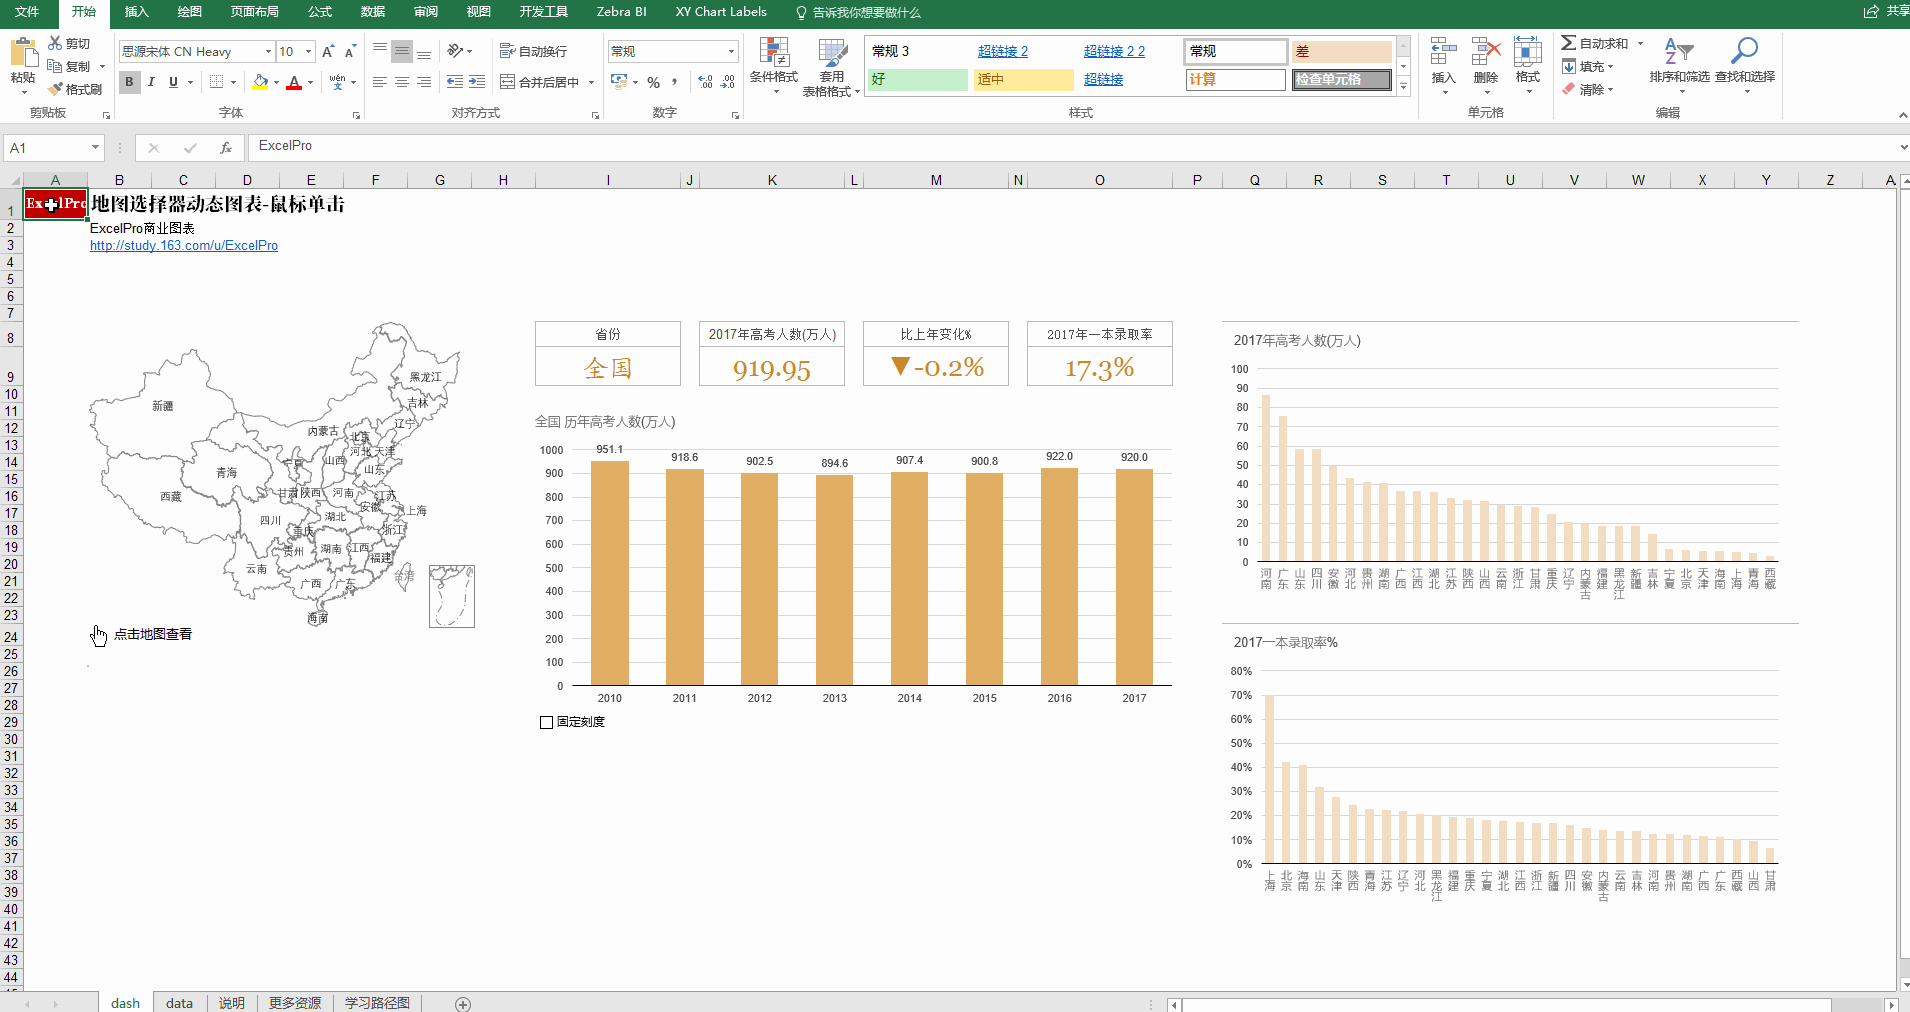
Task: Check the 固定刻度 checkbox below the chart
Action: [x=546, y=722]
